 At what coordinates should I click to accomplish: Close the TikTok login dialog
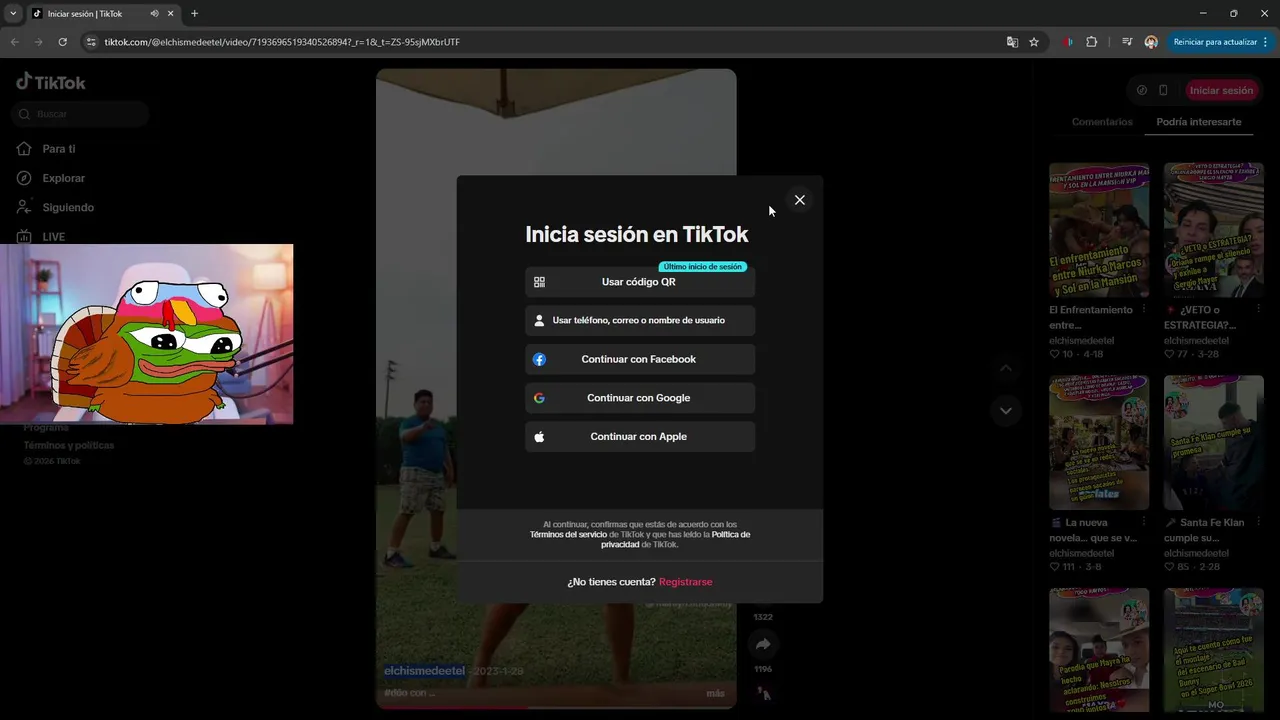[799, 200]
